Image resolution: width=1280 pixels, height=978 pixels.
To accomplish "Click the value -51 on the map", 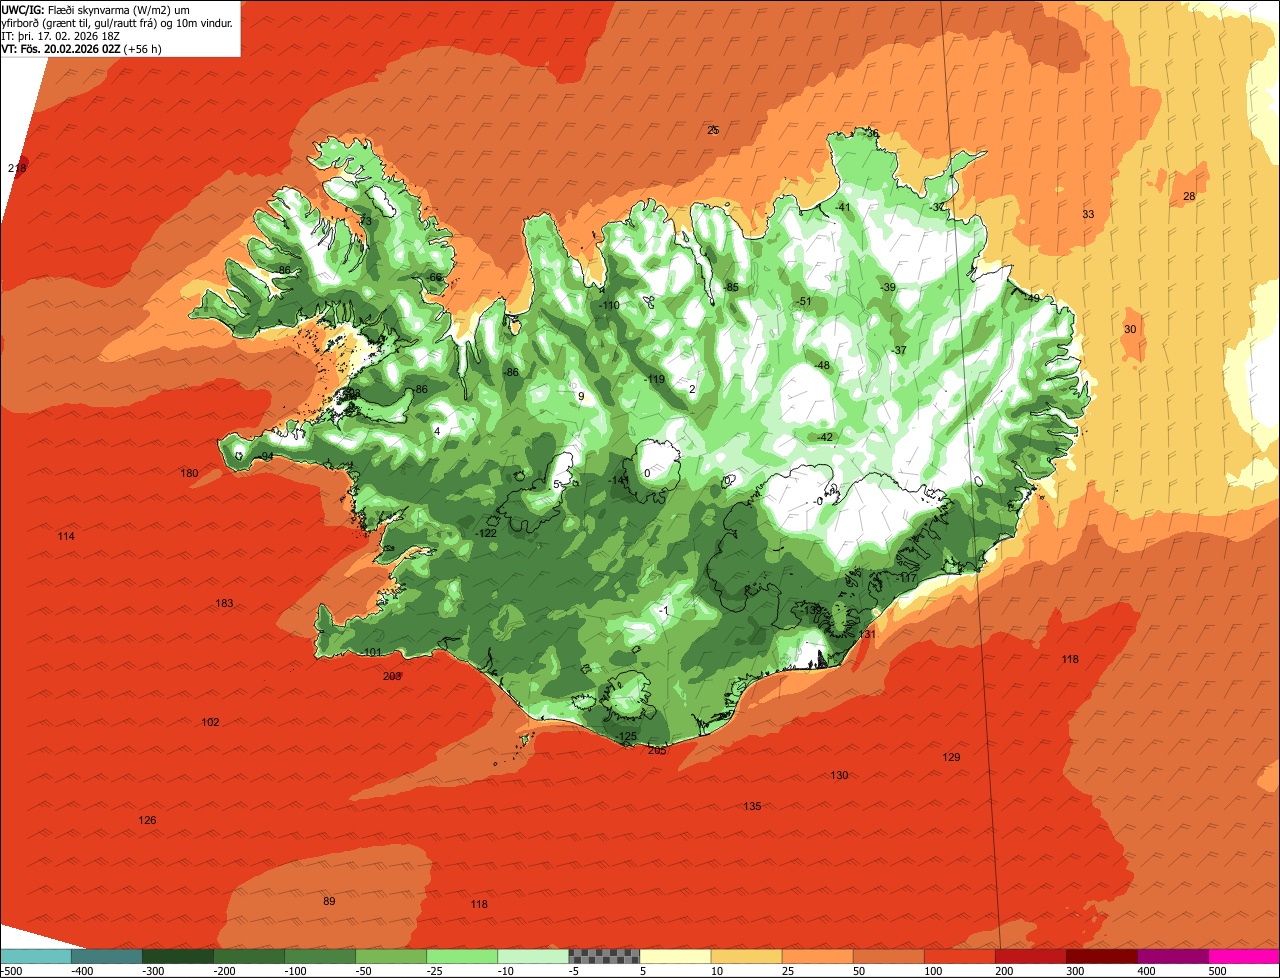I will (804, 301).
